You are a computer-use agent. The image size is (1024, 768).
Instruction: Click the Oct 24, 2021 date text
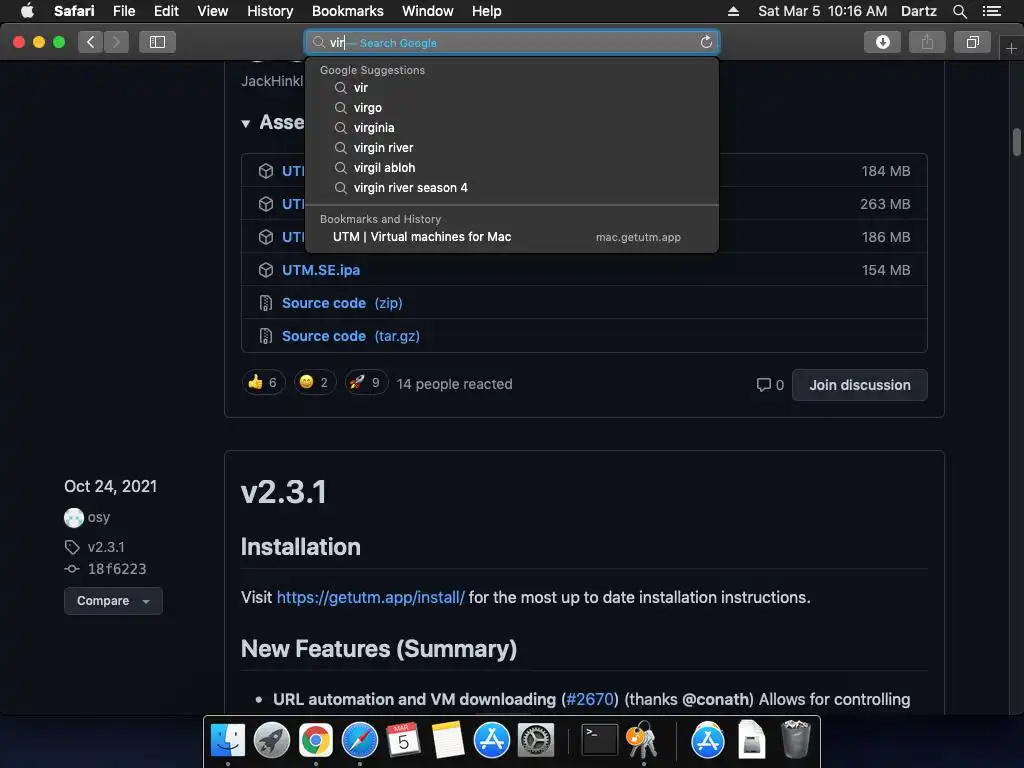tap(110, 487)
